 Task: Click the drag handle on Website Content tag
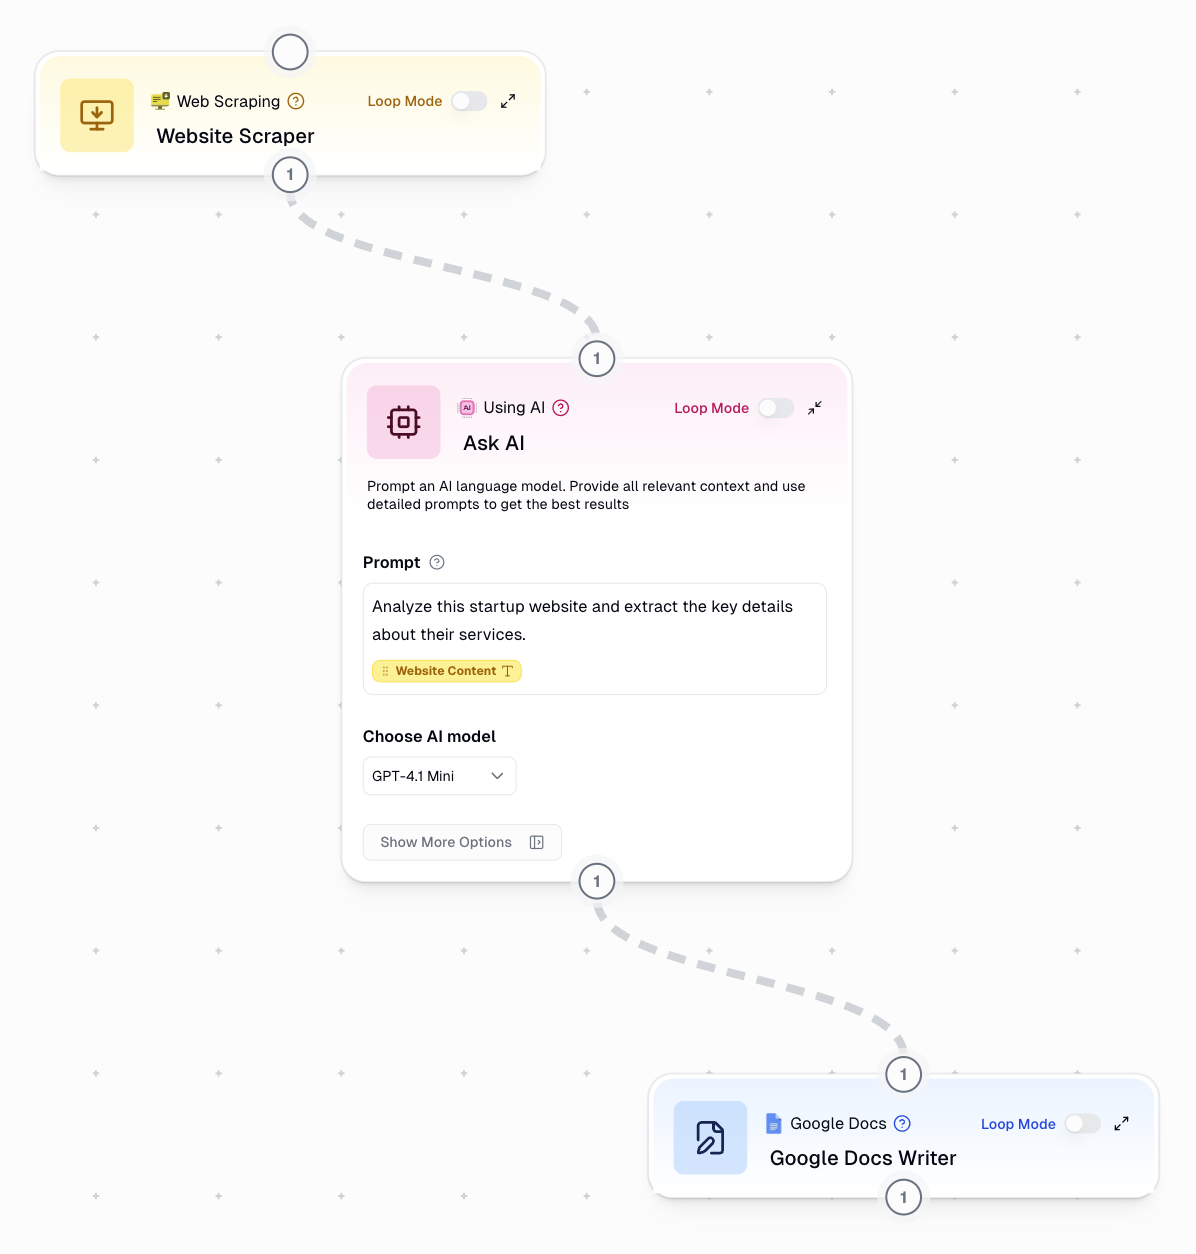point(385,671)
